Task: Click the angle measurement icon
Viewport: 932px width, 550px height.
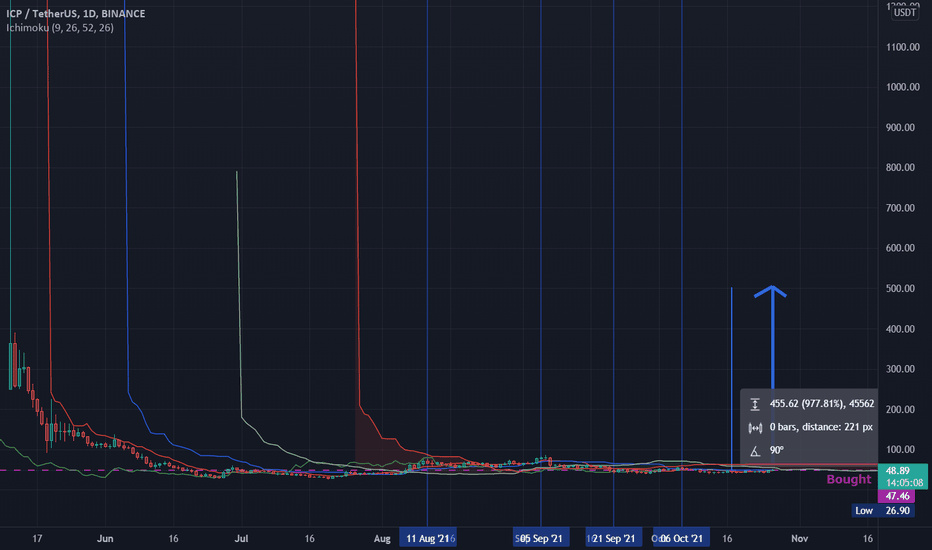Action: [x=755, y=451]
